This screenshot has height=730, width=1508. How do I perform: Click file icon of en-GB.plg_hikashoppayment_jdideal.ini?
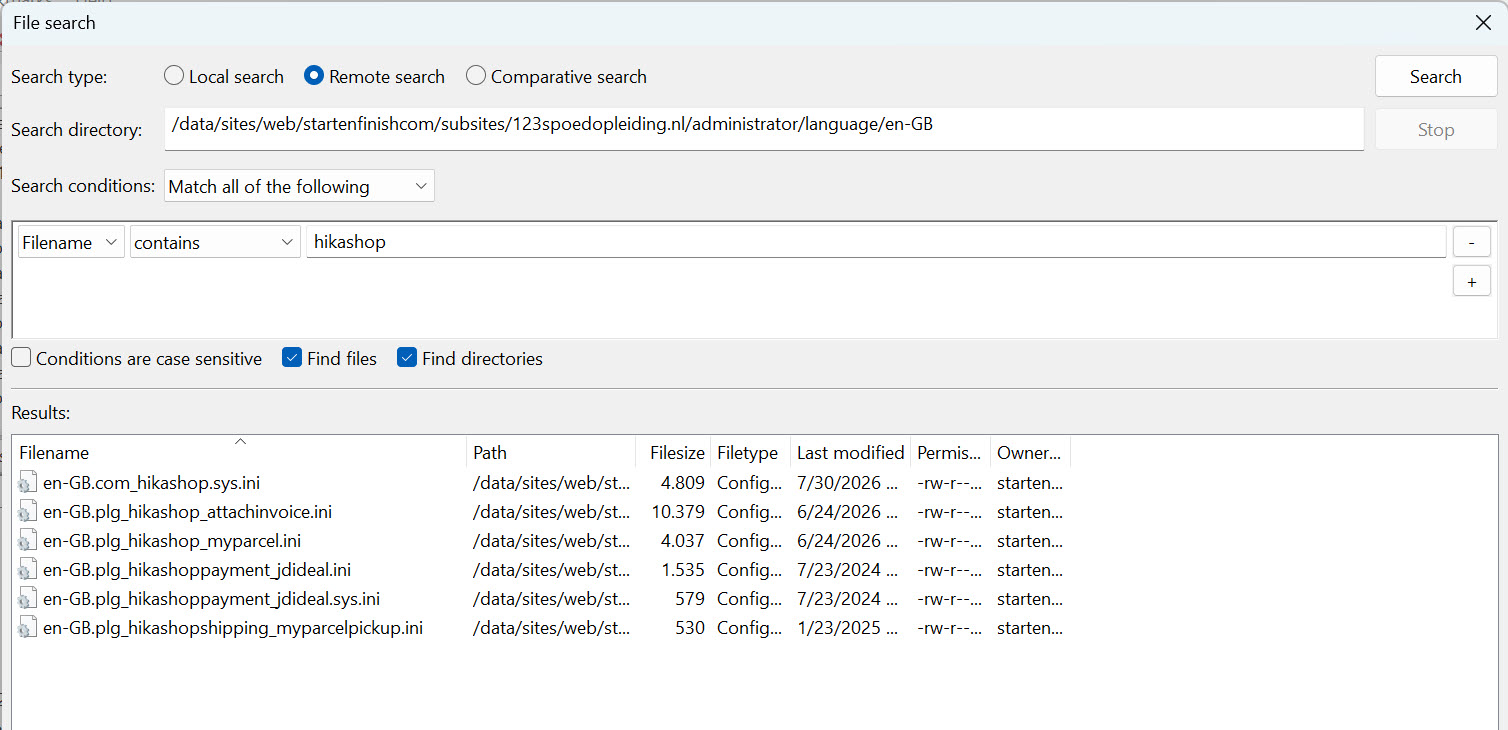pos(27,570)
